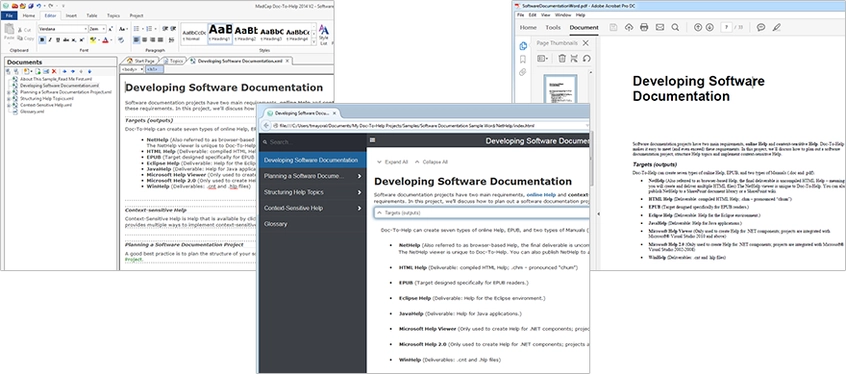This screenshot has width=846, height=374.
Task: Open the File tab in Doc-To-Help
Action: [9, 16]
